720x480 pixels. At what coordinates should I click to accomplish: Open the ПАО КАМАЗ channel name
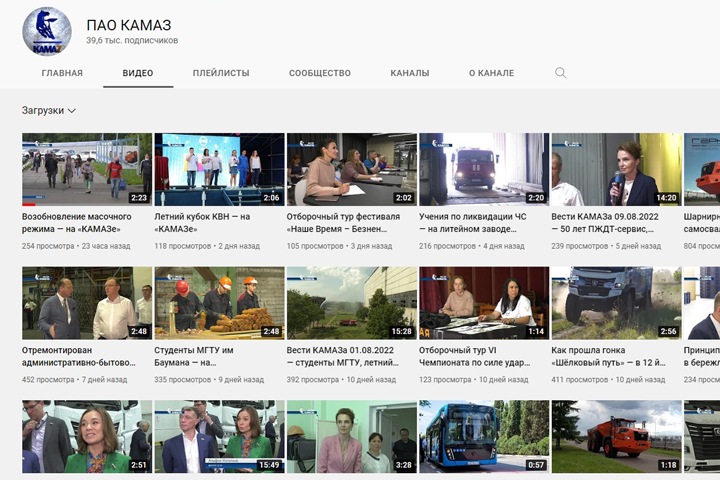point(127,24)
